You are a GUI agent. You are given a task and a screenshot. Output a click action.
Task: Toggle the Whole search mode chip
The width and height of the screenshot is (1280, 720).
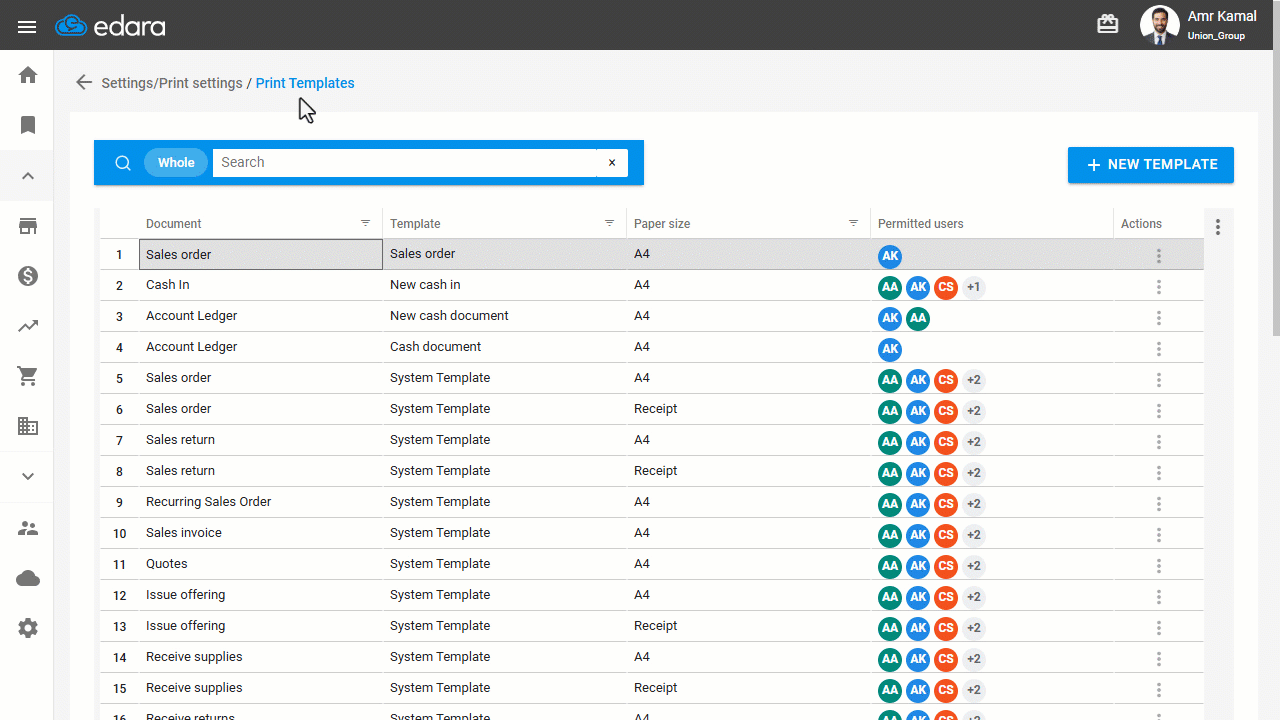point(176,163)
